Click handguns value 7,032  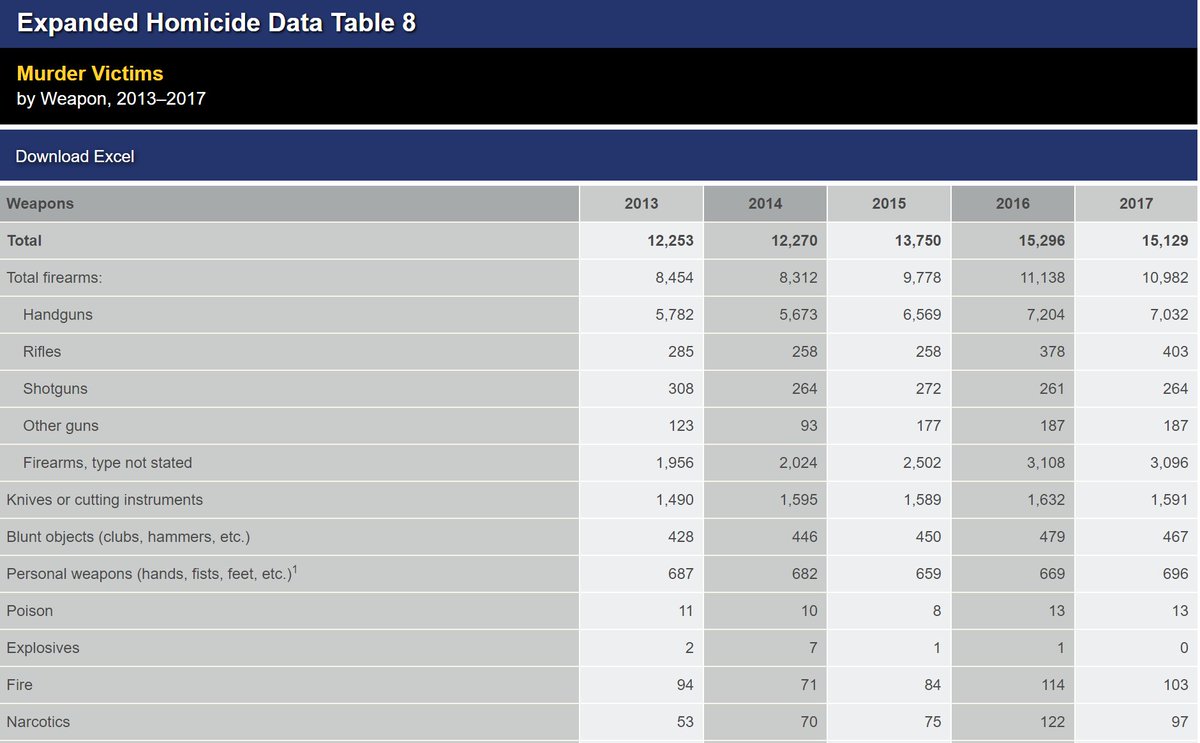1170,314
